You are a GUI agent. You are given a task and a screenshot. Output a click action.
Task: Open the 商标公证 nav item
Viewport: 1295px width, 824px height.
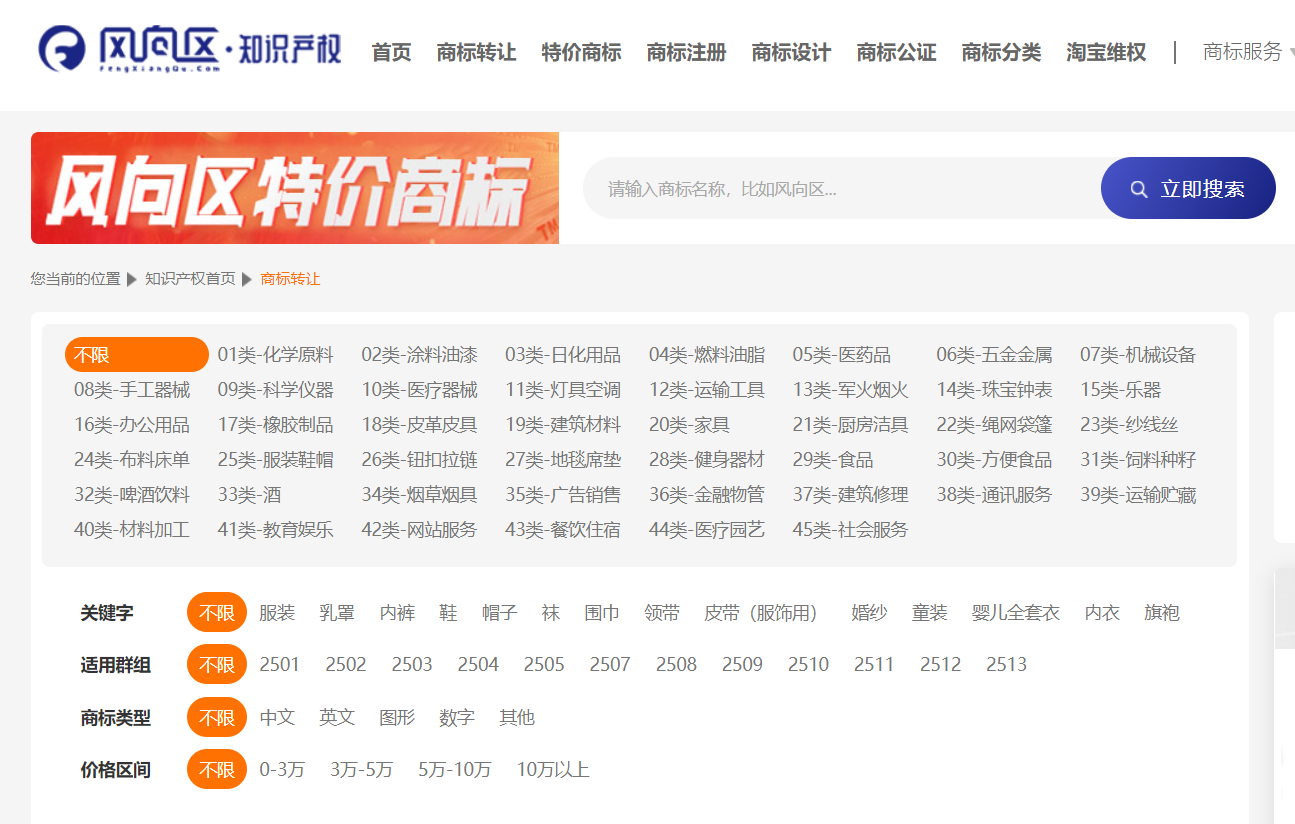point(896,52)
